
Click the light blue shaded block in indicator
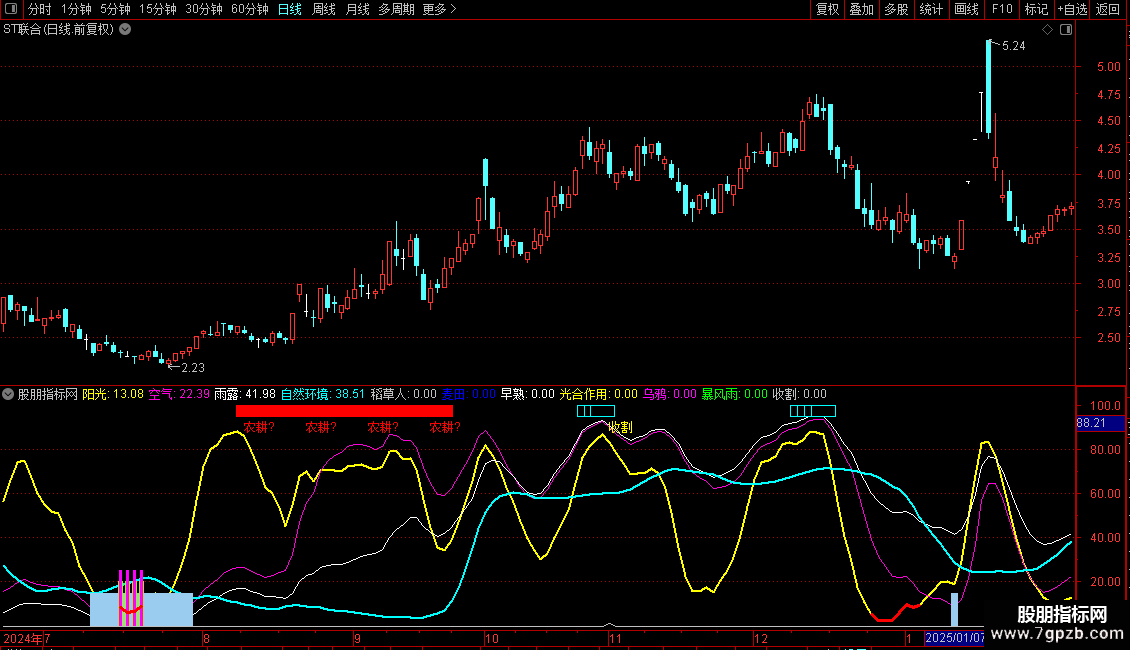(141, 609)
